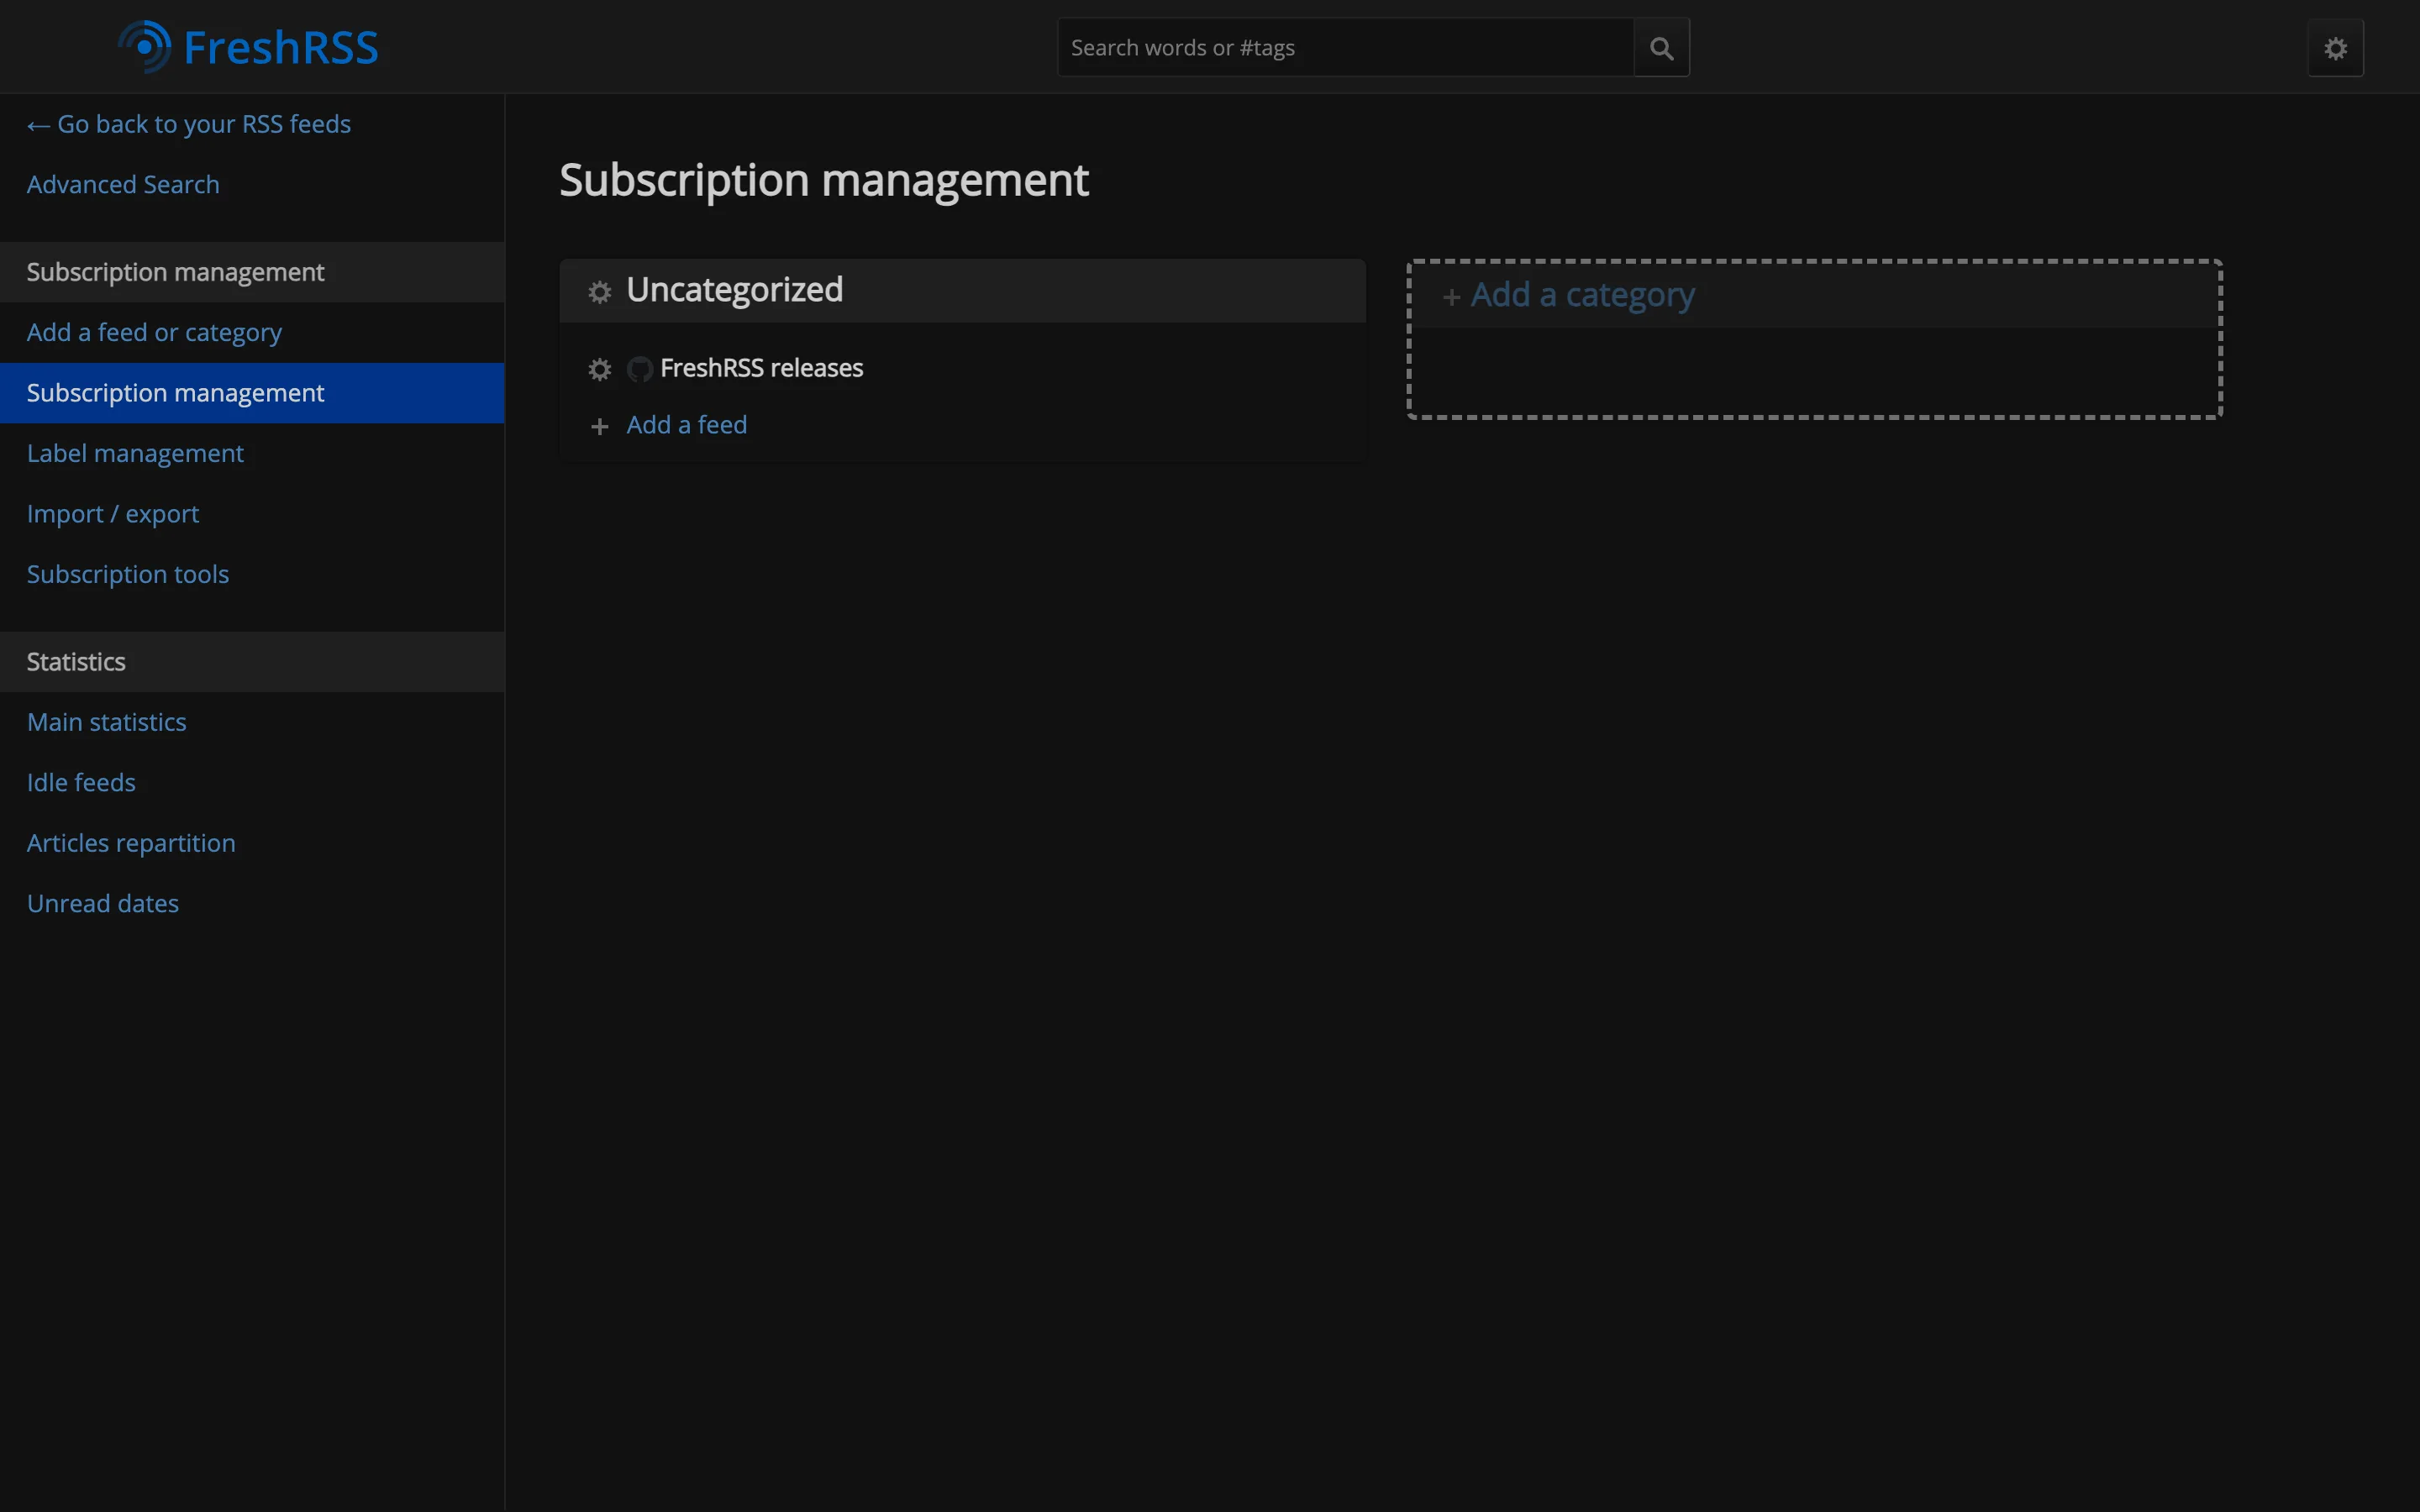Click the search magnifier button
2420x1512 pixels.
click(1661, 48)
